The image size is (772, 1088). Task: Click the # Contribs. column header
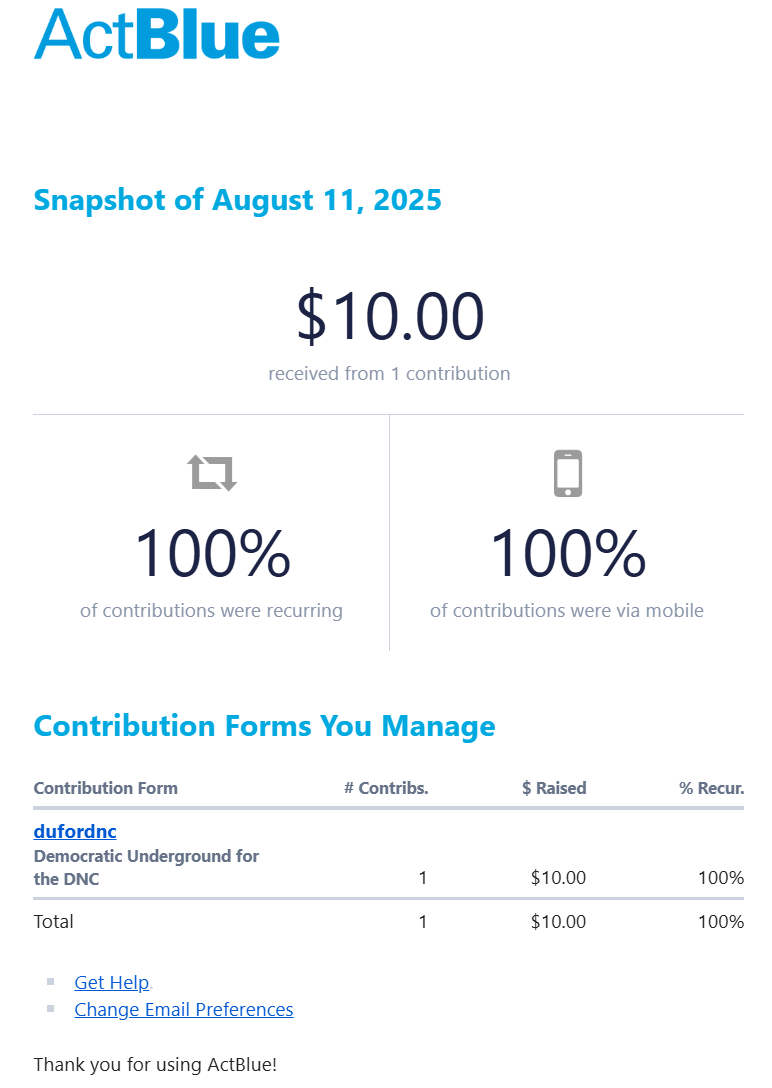tap(386, 788)
